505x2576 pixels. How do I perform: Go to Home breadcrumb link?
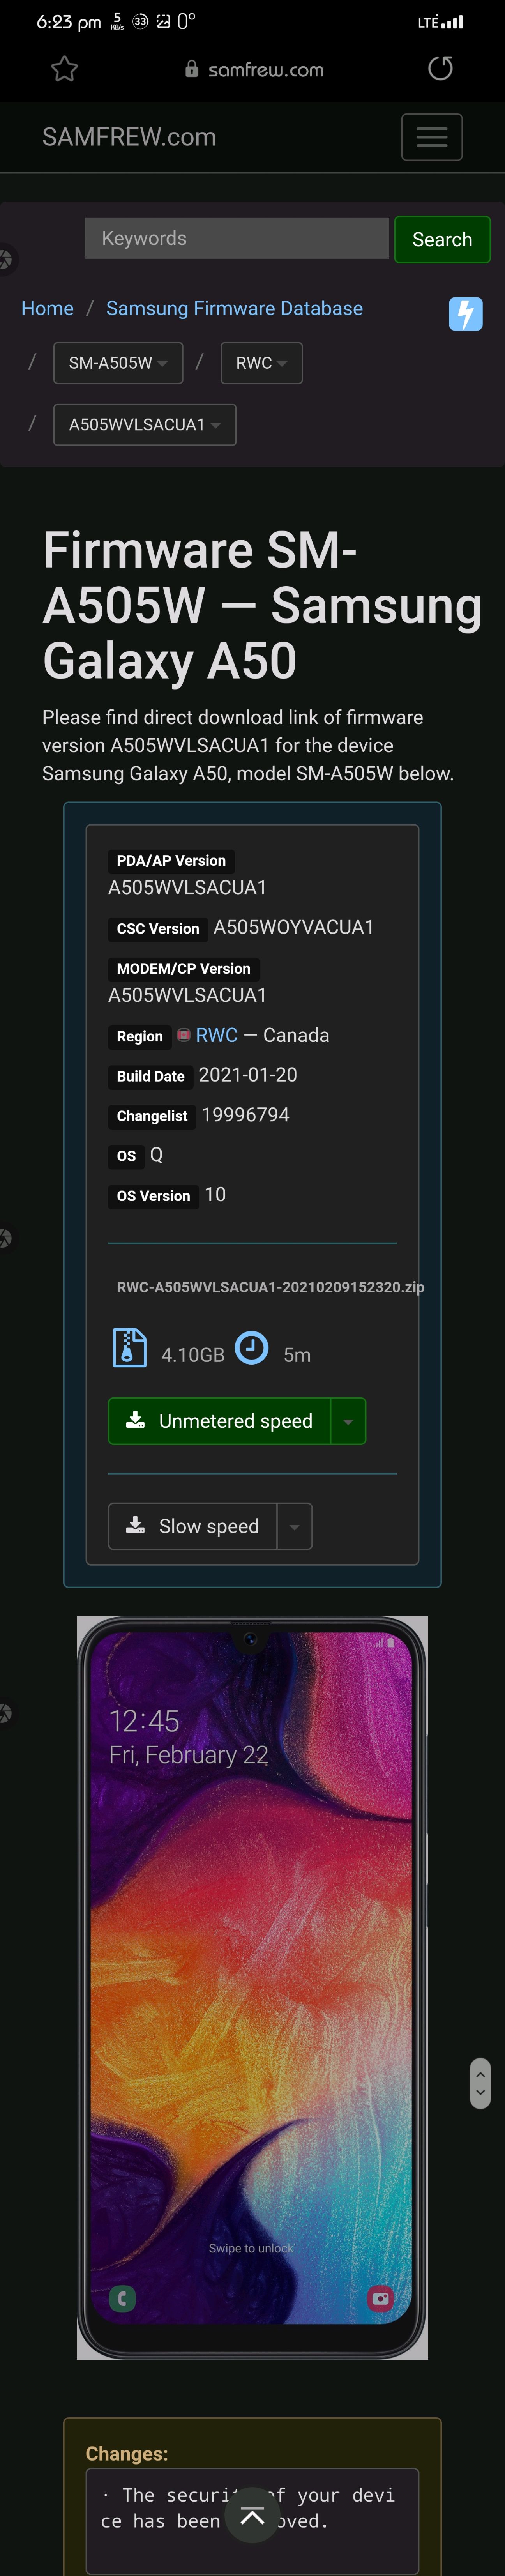pos(47,308)
